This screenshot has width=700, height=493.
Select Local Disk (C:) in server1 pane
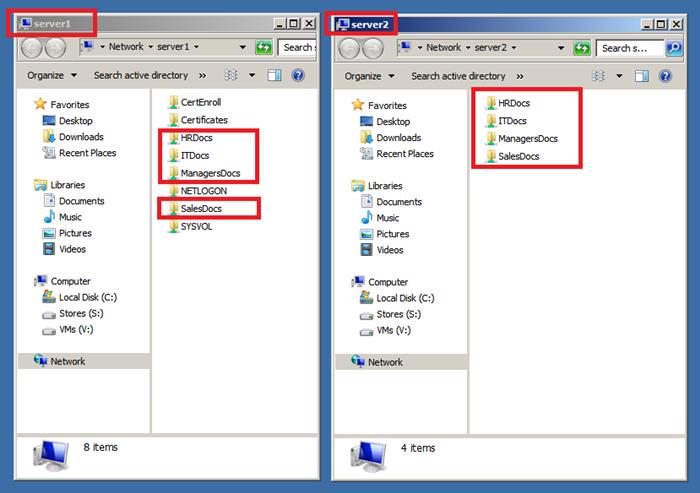pyautogui.click(x=79, y=297)
